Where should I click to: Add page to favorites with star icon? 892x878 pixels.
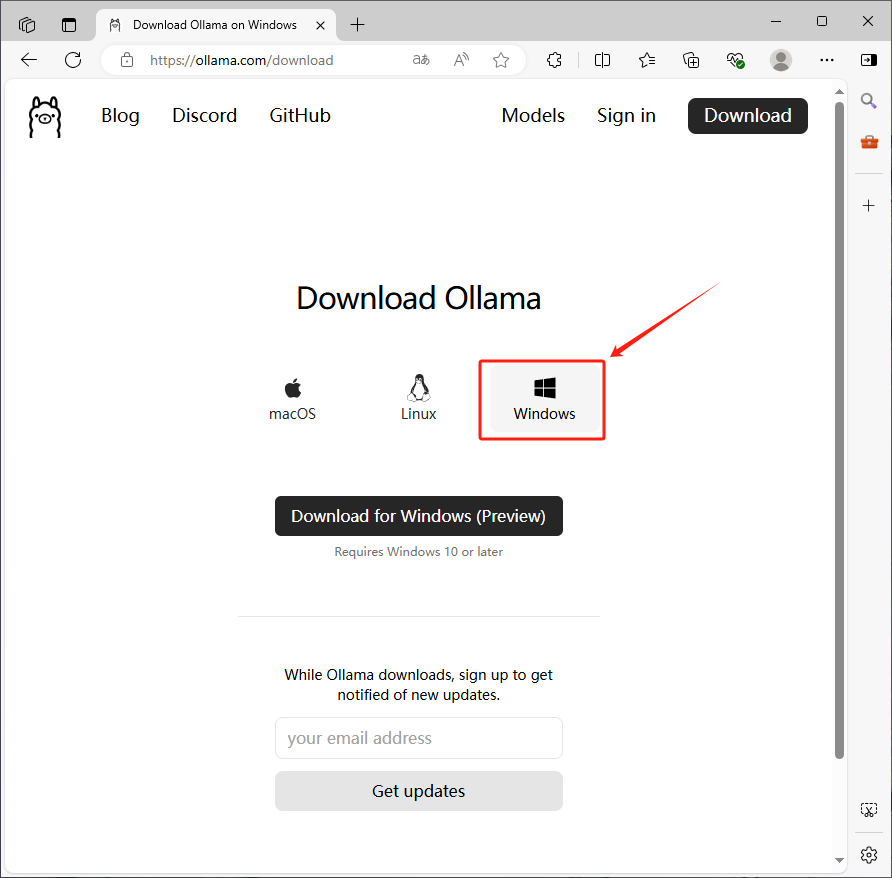point(501,60)
